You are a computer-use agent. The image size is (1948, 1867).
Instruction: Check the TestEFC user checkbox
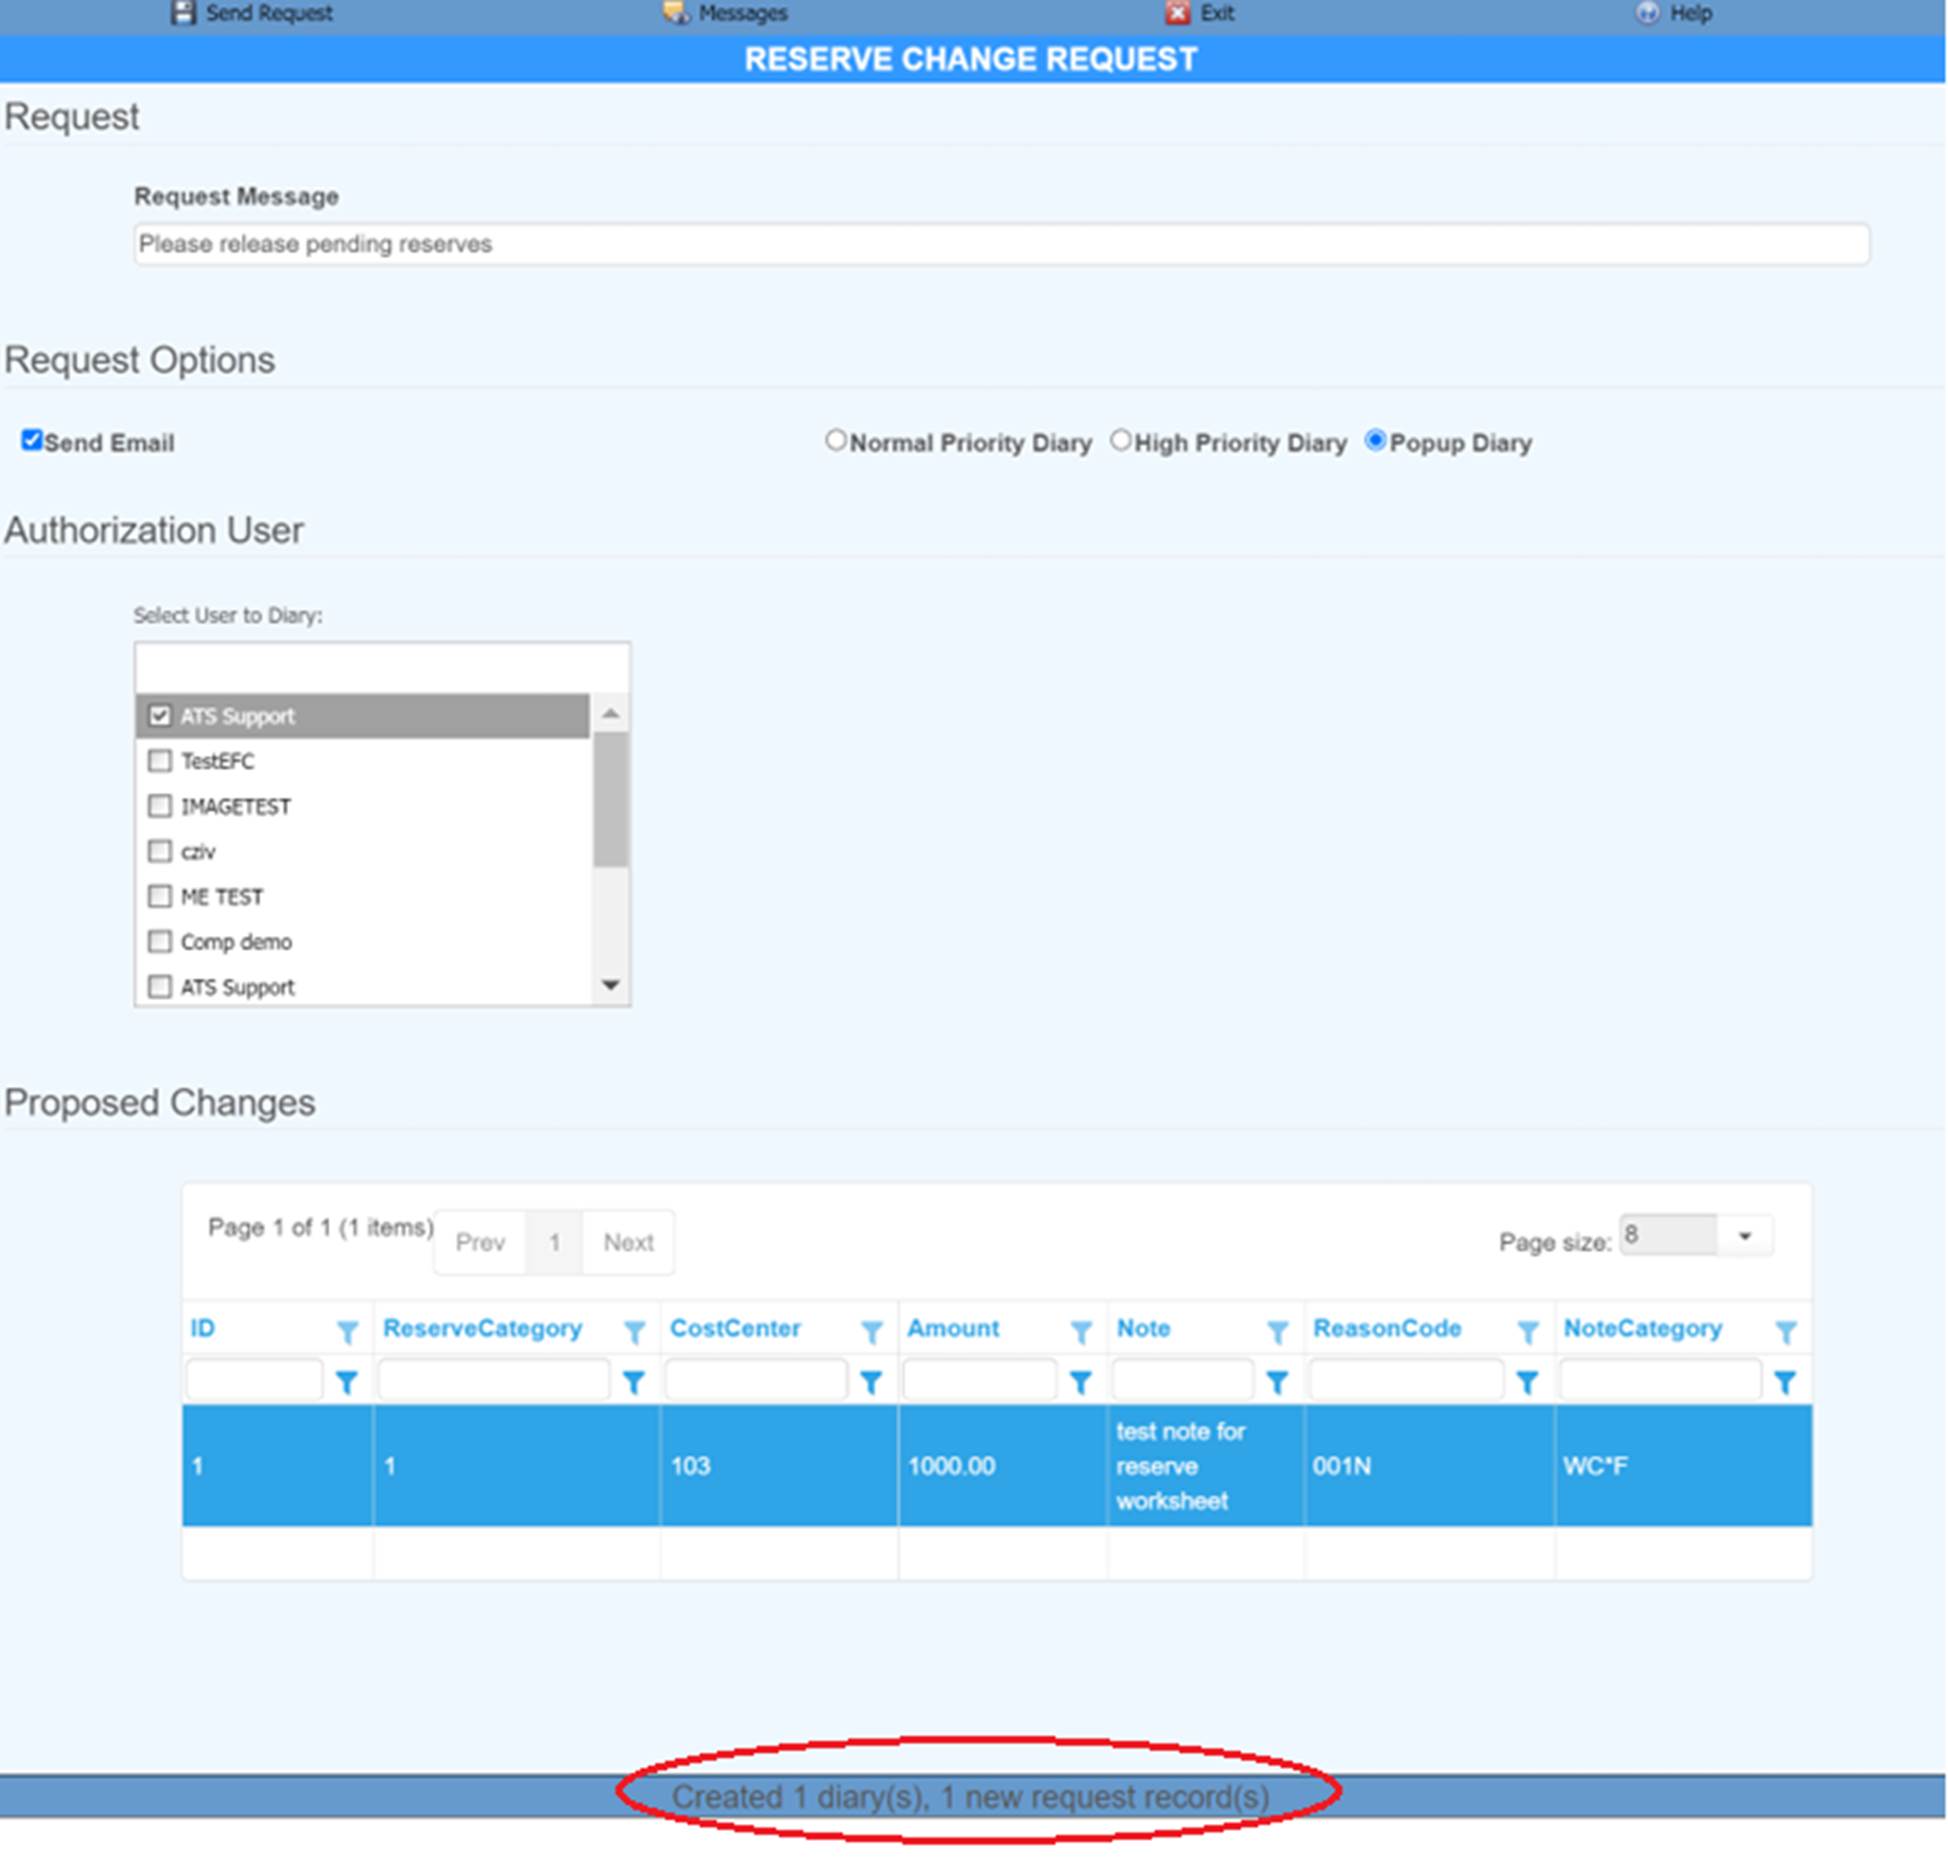159,761
